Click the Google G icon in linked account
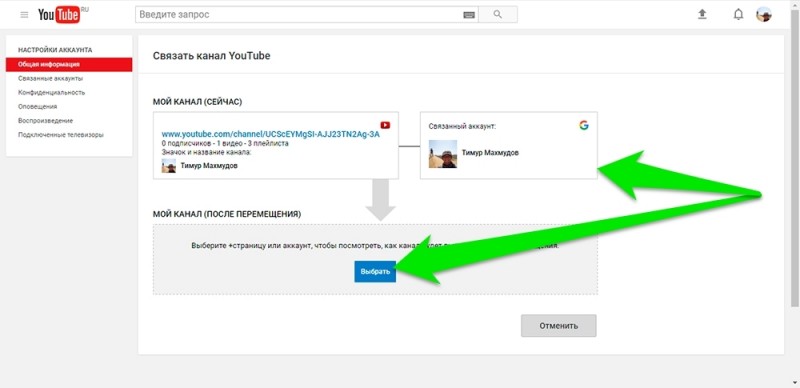800x388 pixels. pyautogui.click(x=584, y=125)
